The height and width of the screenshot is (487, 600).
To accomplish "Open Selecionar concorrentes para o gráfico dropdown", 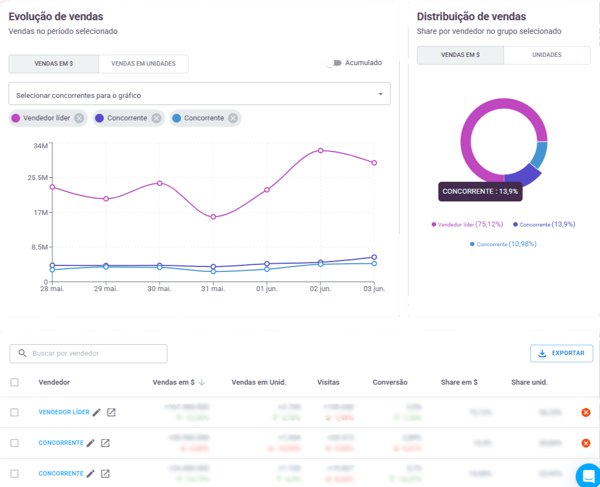I will [x=199, y=94].
